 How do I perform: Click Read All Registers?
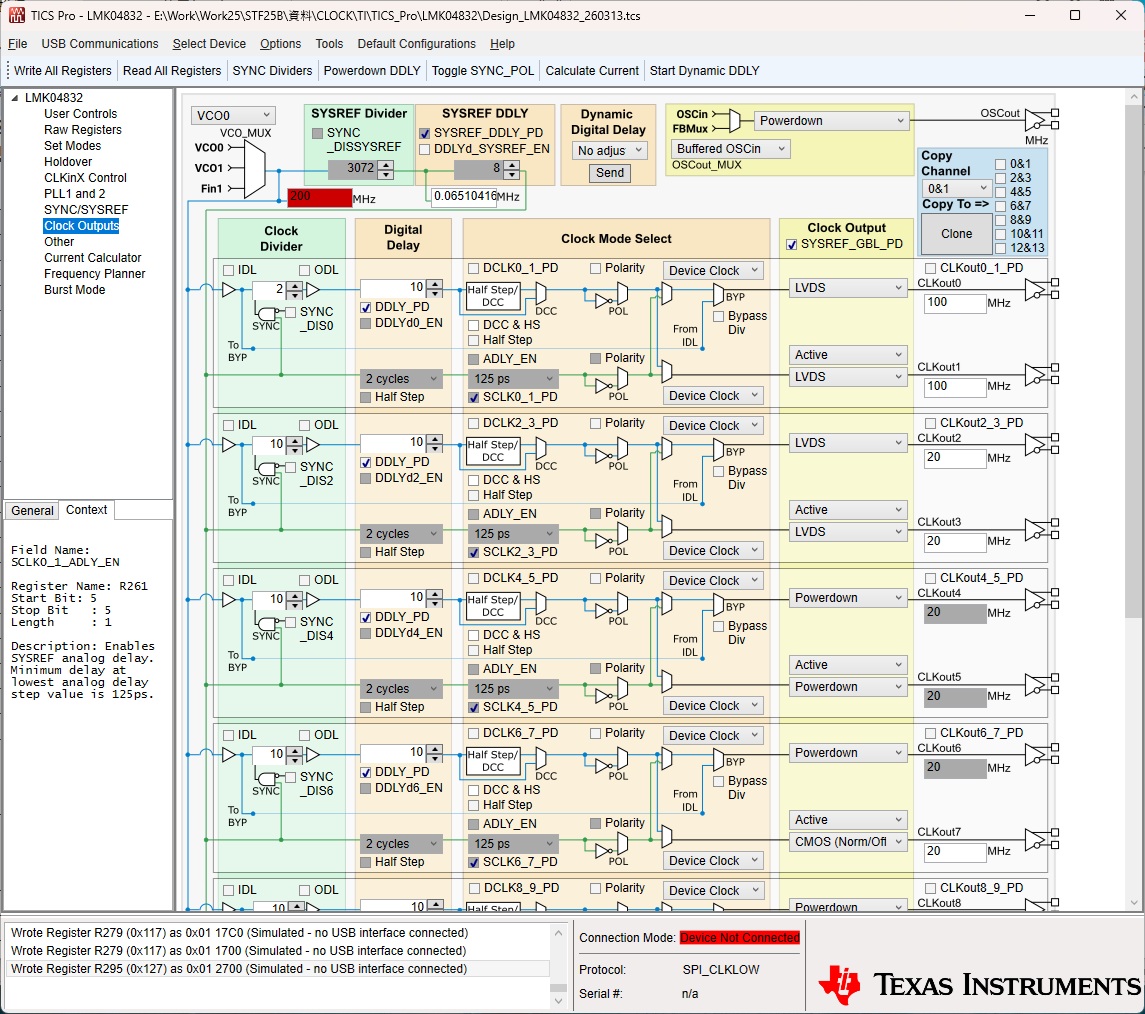click(x=172, y=71)
